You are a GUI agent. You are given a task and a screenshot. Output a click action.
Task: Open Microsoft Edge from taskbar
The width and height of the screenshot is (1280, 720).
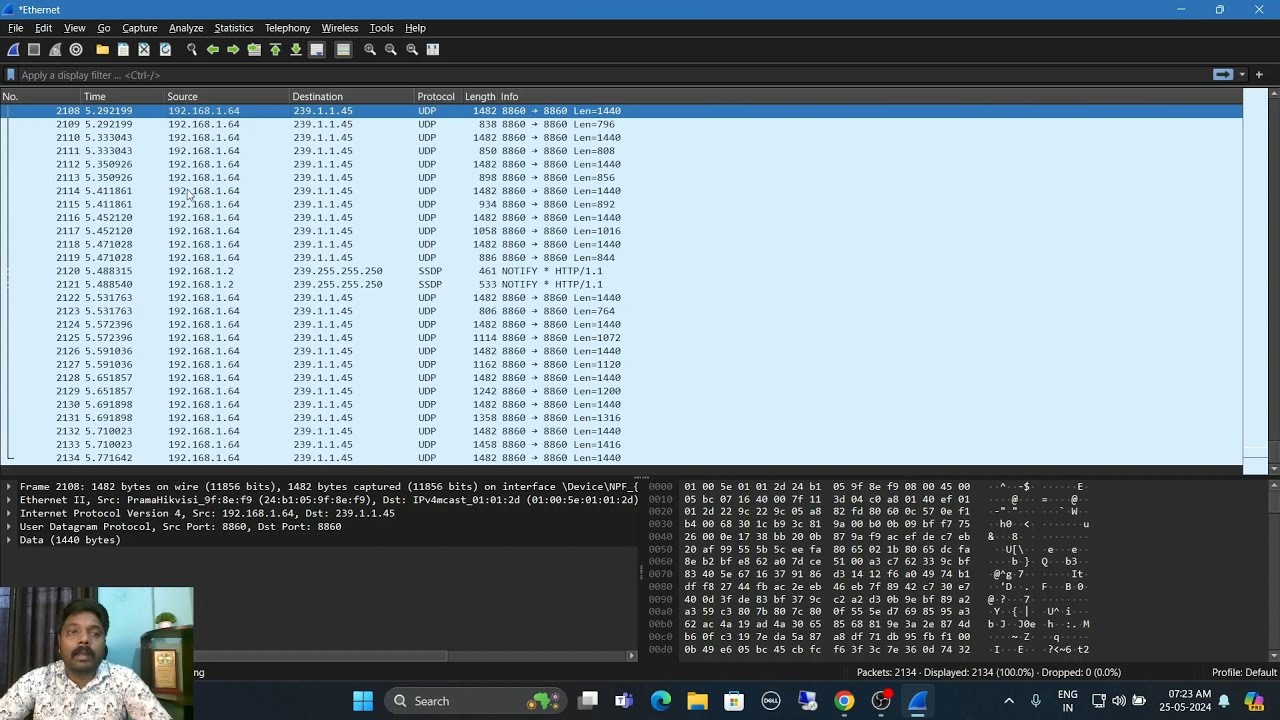point(661,701)
